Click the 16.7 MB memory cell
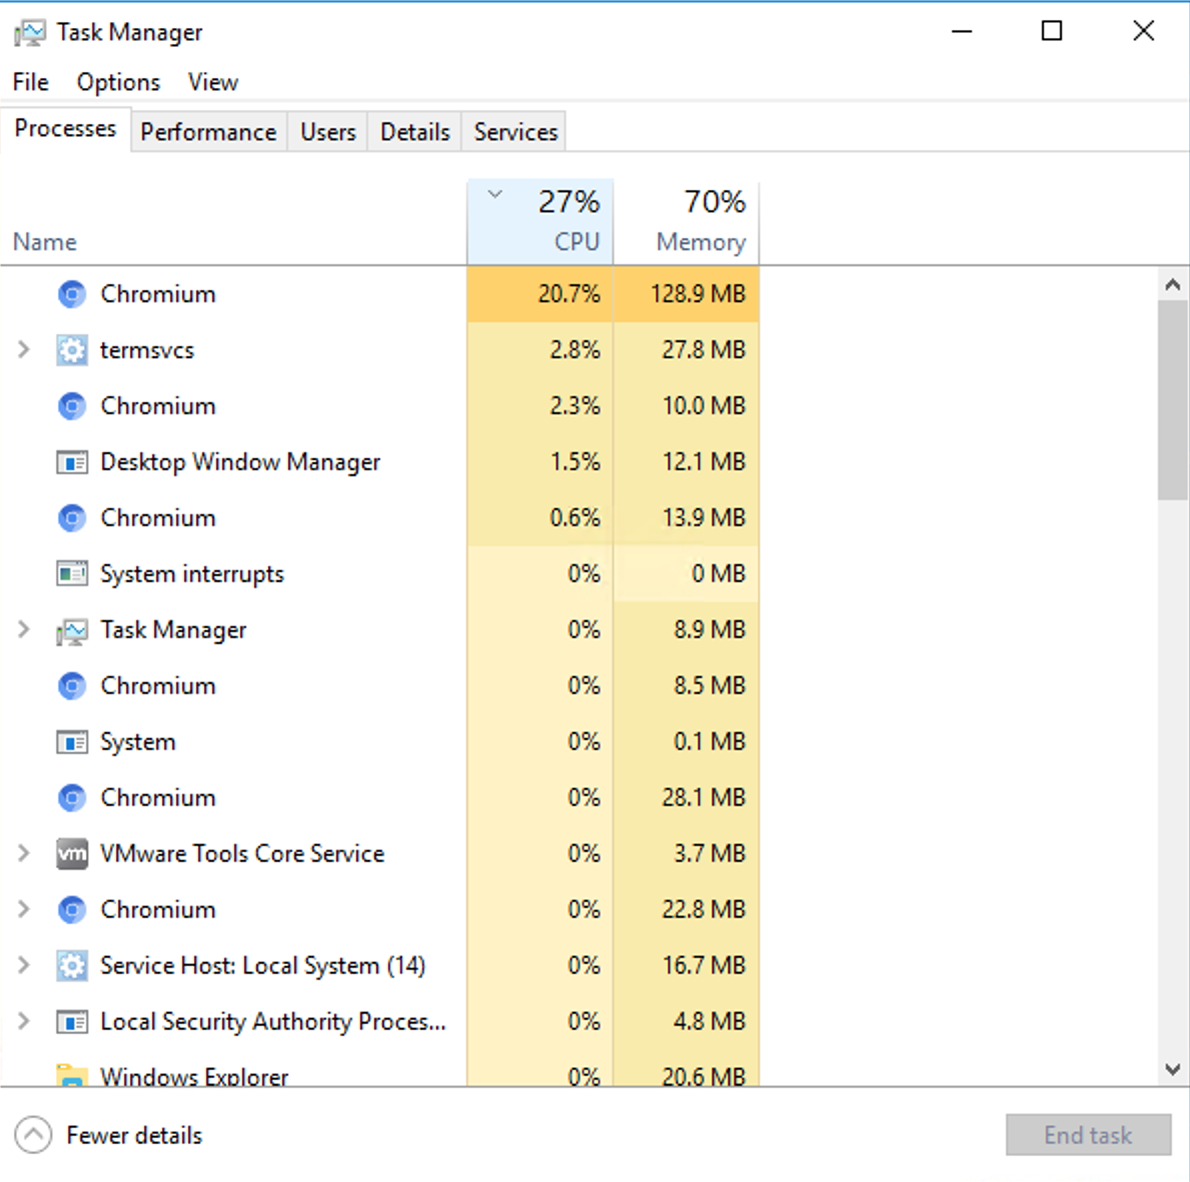 [x=686, y=966]
